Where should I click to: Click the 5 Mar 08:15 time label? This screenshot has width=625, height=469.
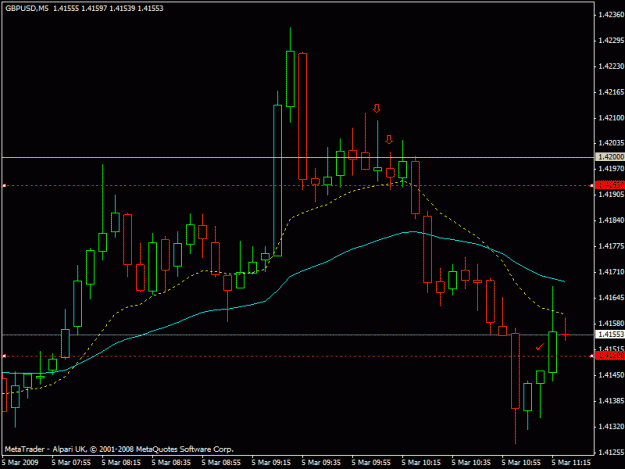click(x=121, y=463)
